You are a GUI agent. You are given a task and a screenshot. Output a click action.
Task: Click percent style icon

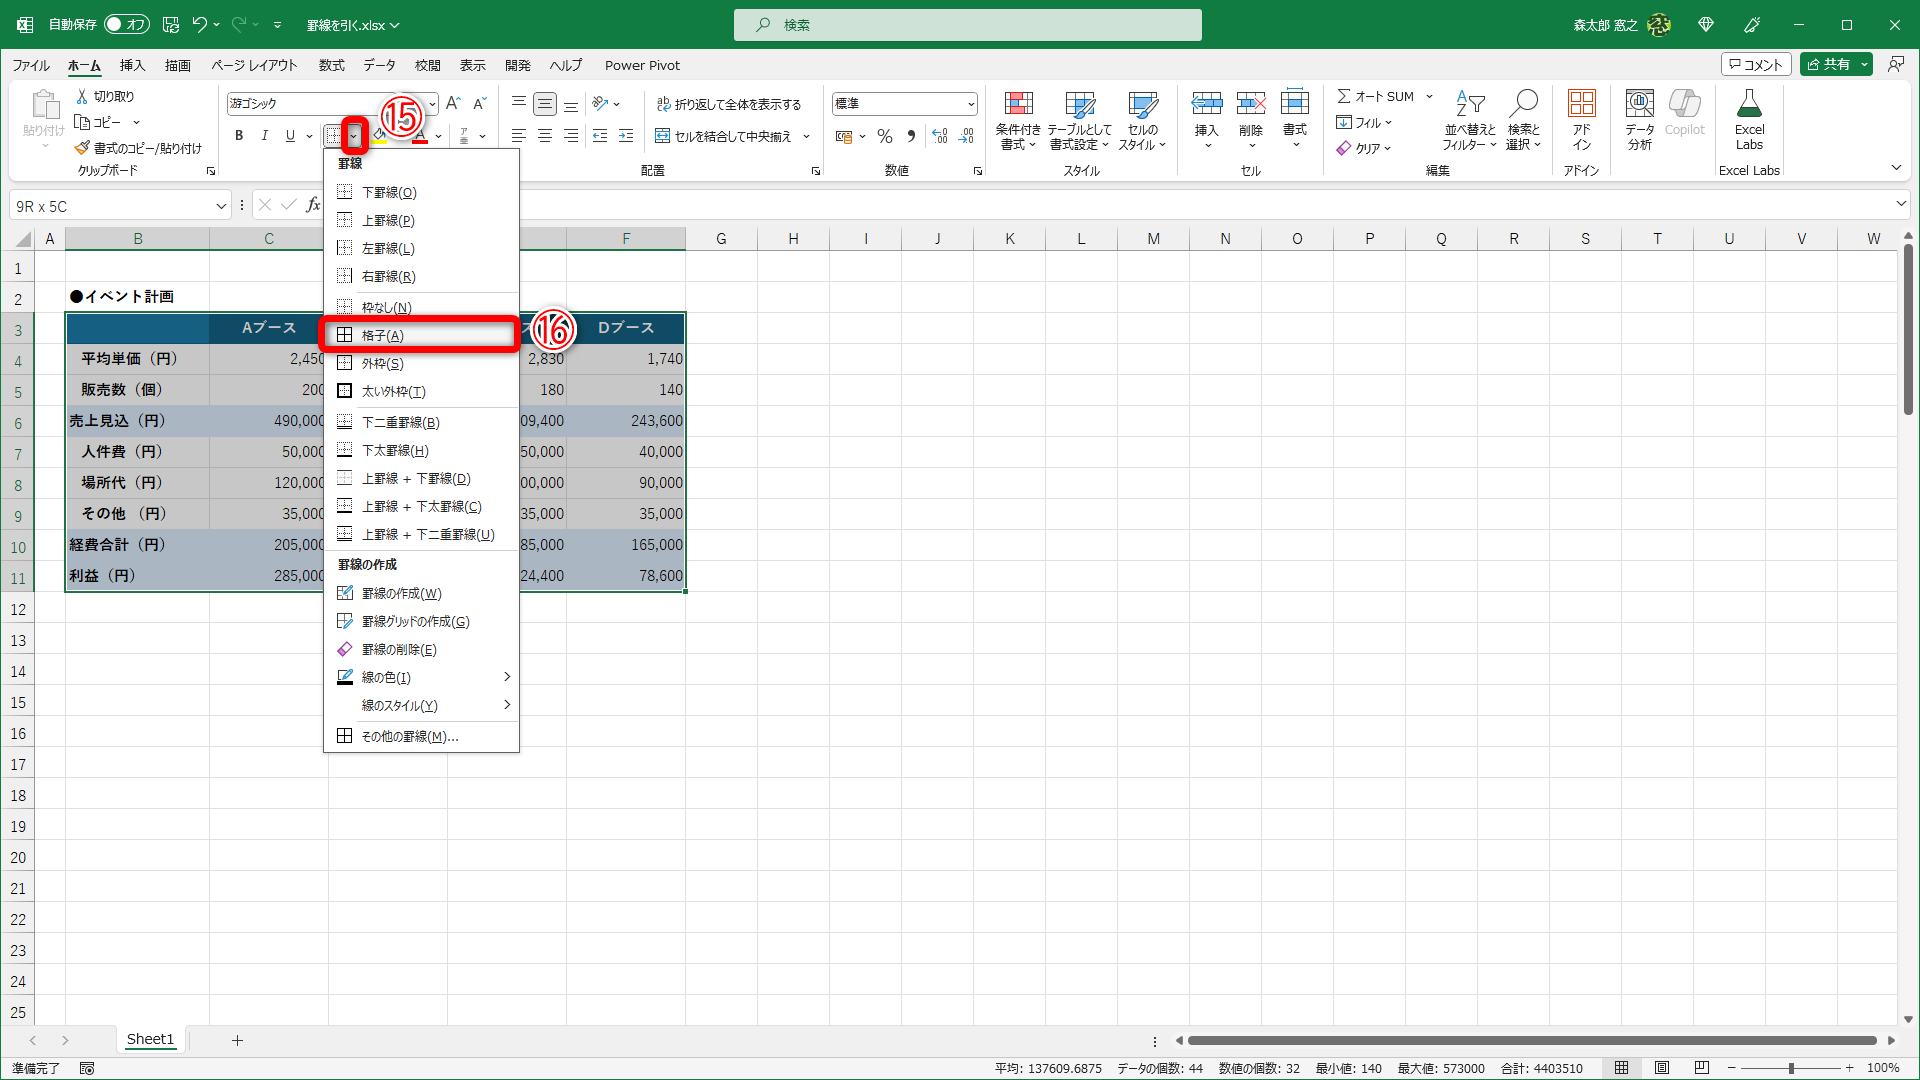(x=884, y=136)
